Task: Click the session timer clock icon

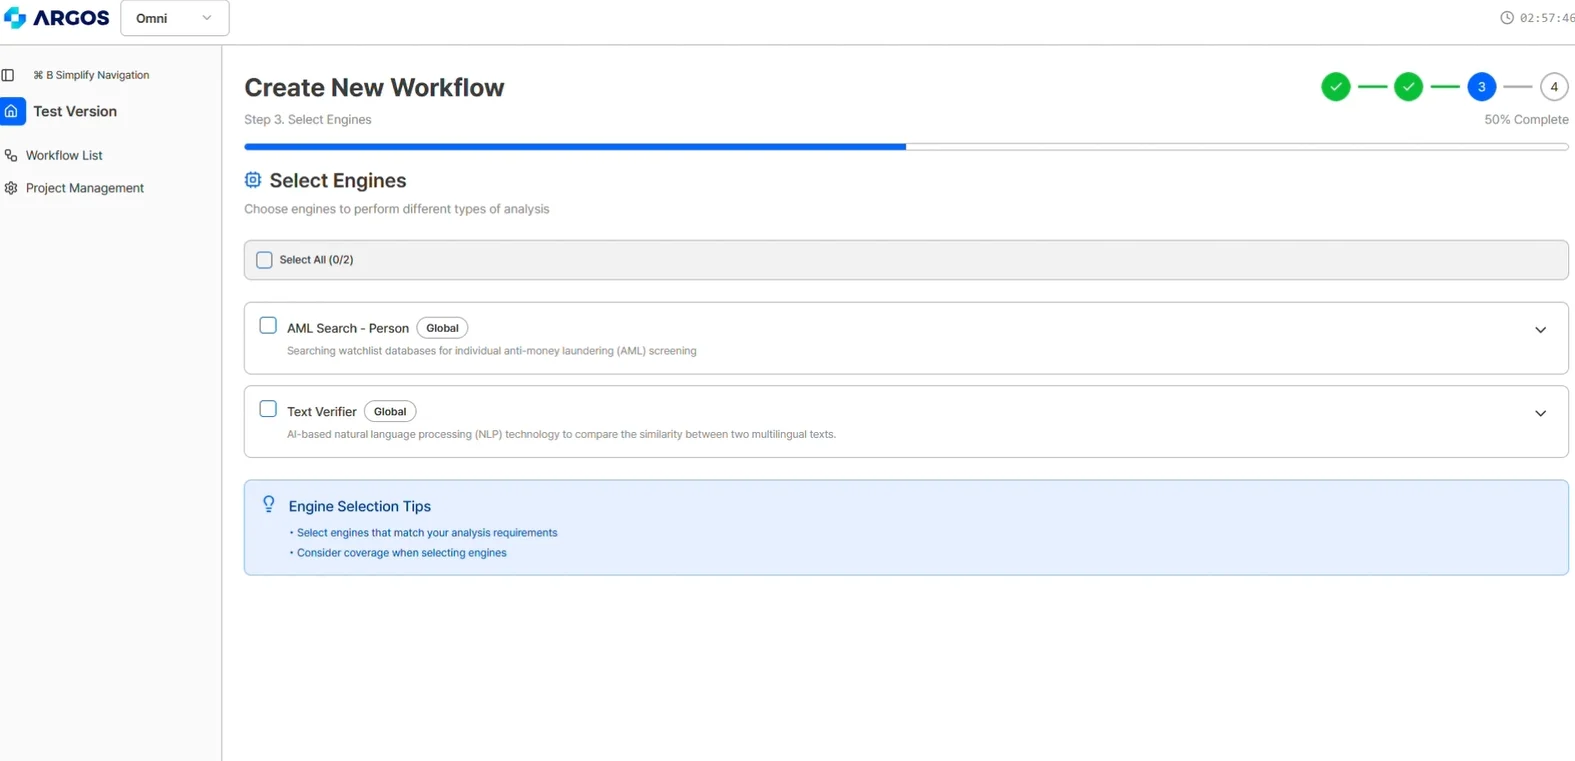Action: click(x=1506, y=18)
